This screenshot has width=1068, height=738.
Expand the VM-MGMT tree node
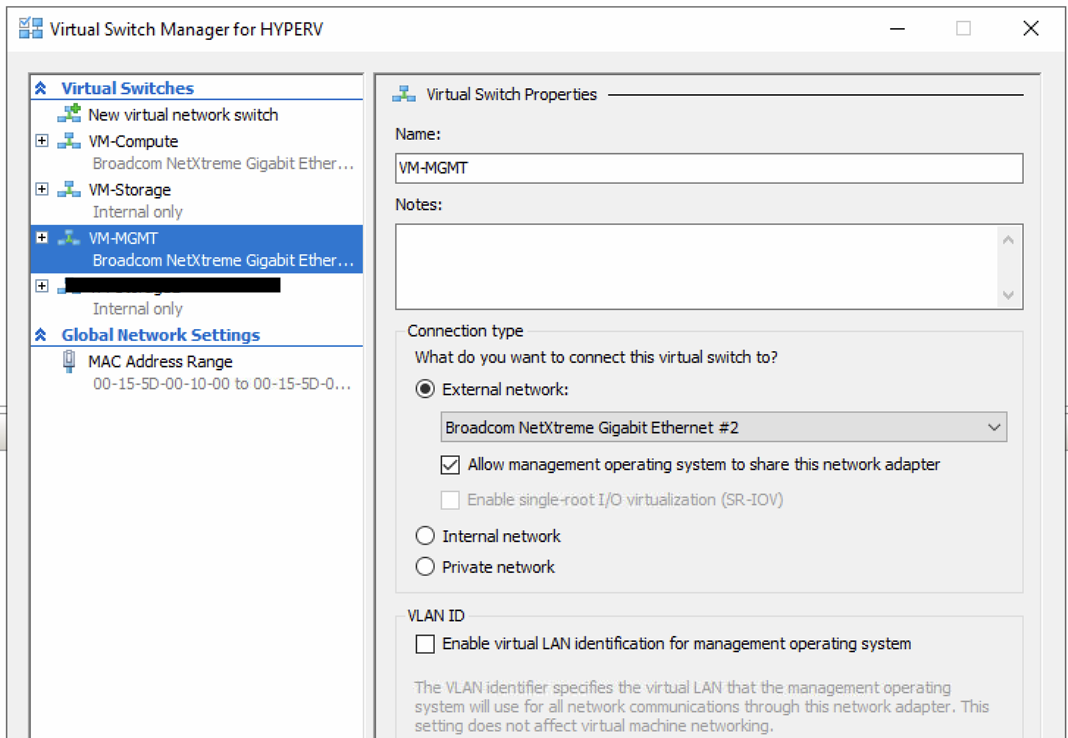click(x=42, y=238)
